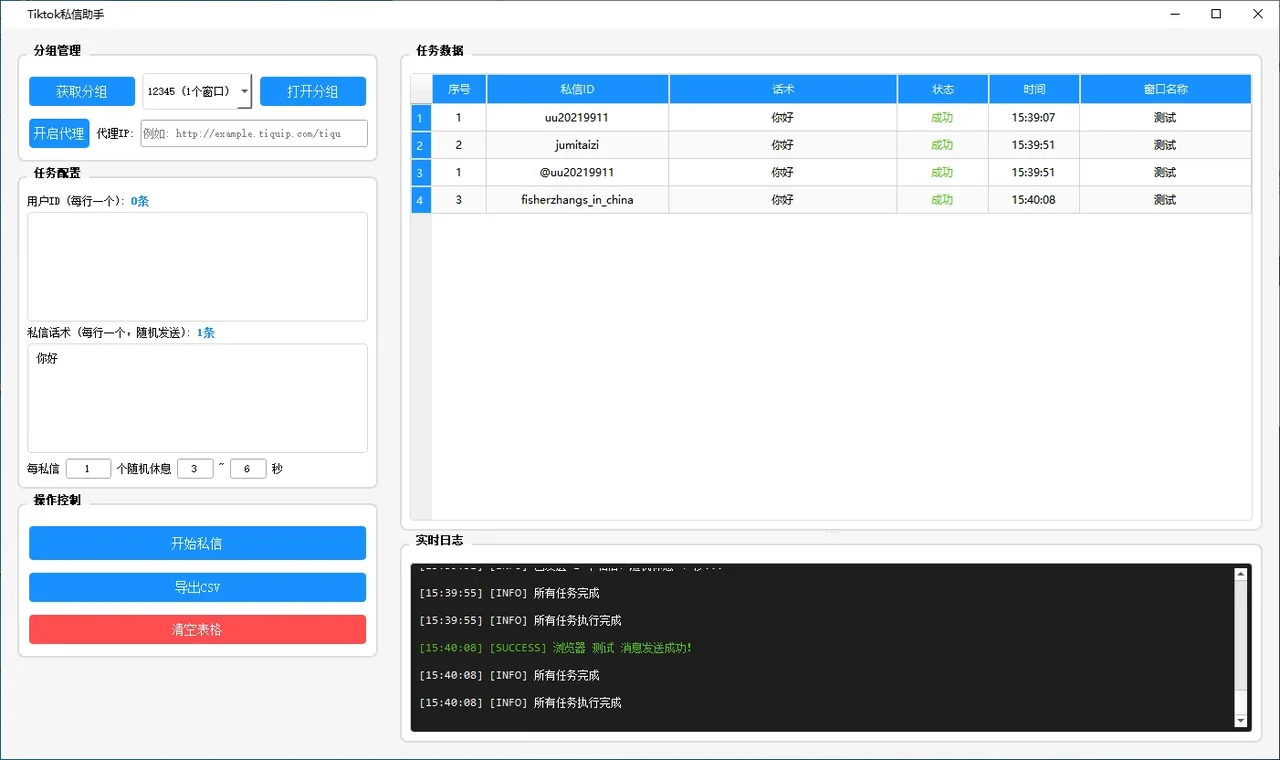
Task: Select the minimum rest seconds field showing 3
Action: point(195,468)
